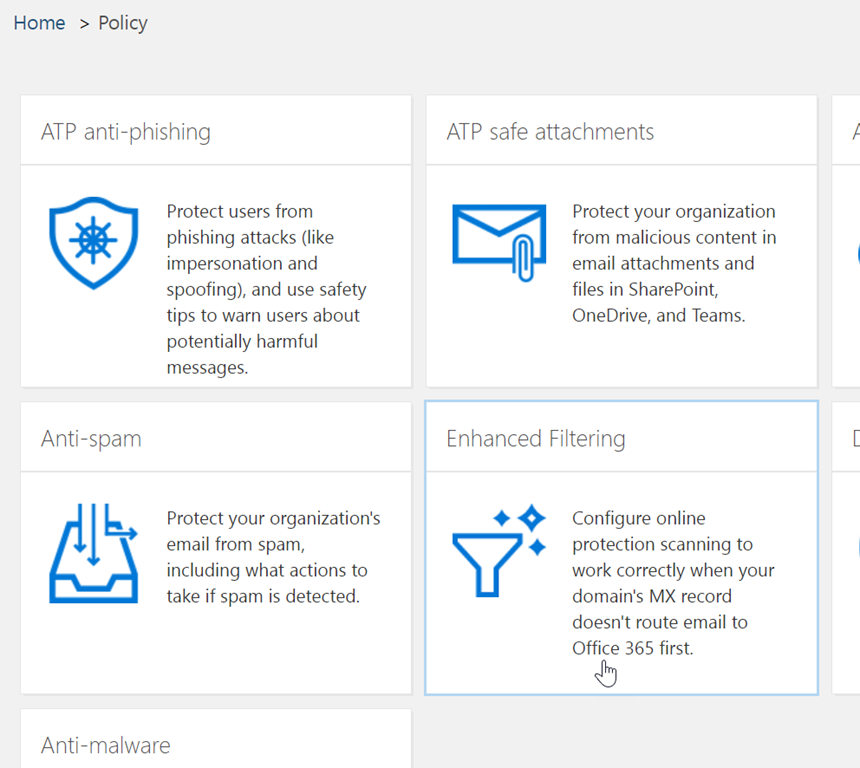Click the anti-phishing shield icon
The image size is (860, 768).
[93, 243]
